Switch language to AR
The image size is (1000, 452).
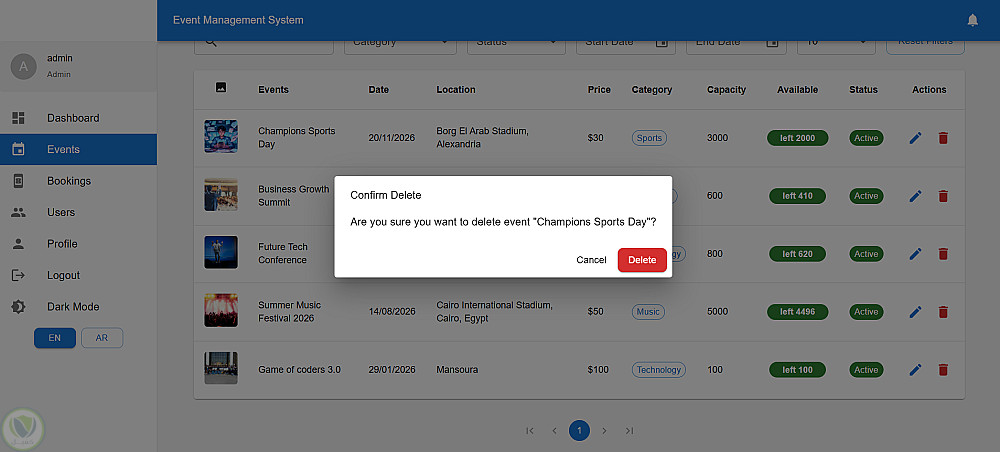click(x=102, y=338)
